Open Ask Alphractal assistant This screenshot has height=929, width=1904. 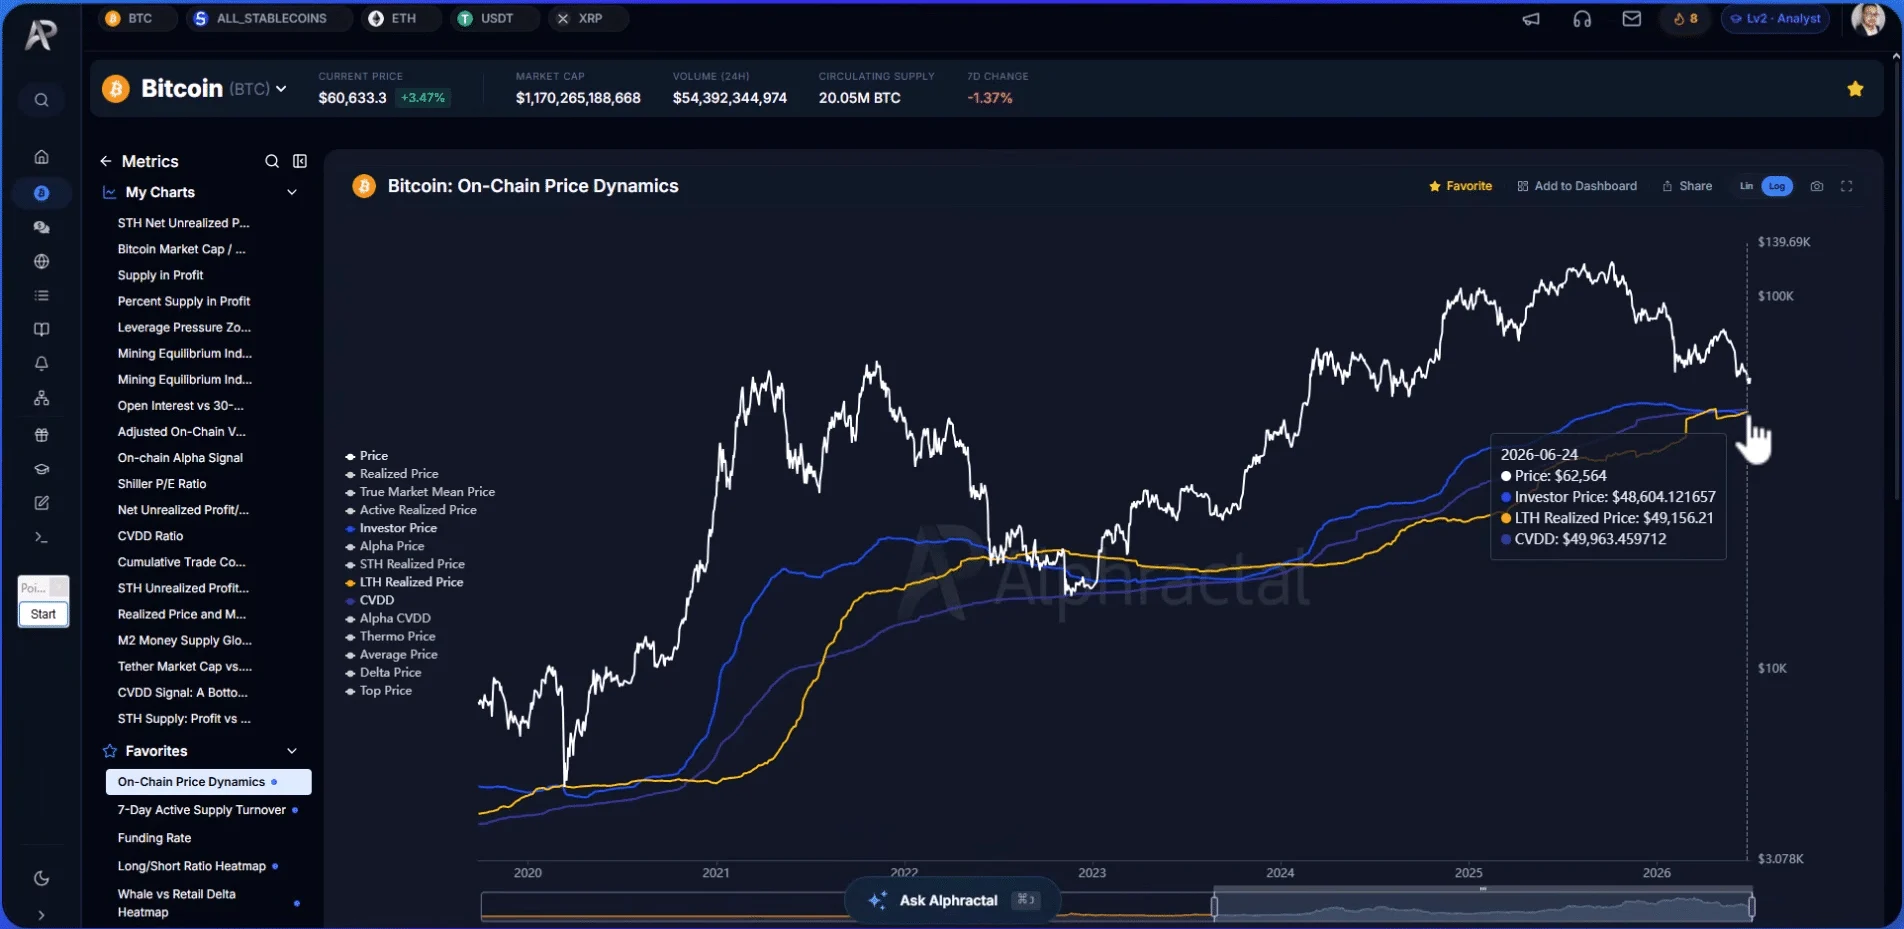(952, 900)
